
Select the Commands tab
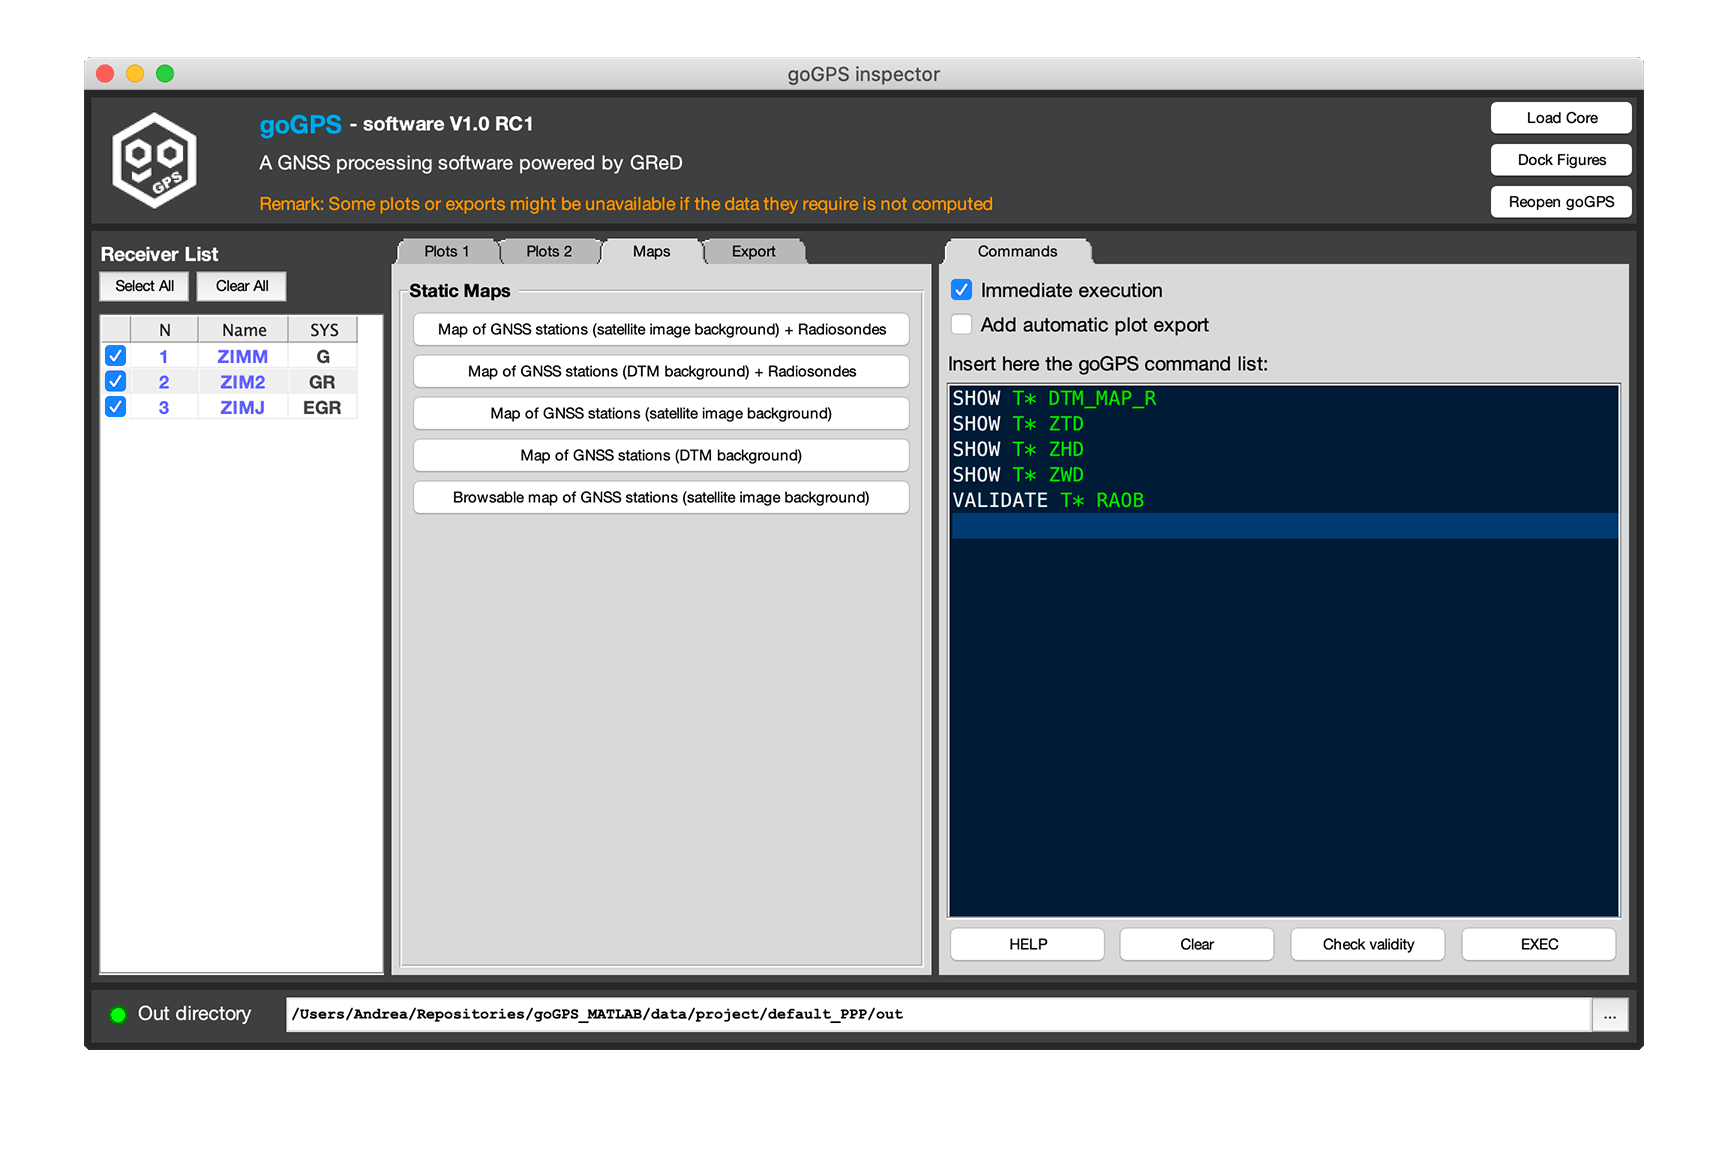pyautogui.click(x=1017, y=252)
